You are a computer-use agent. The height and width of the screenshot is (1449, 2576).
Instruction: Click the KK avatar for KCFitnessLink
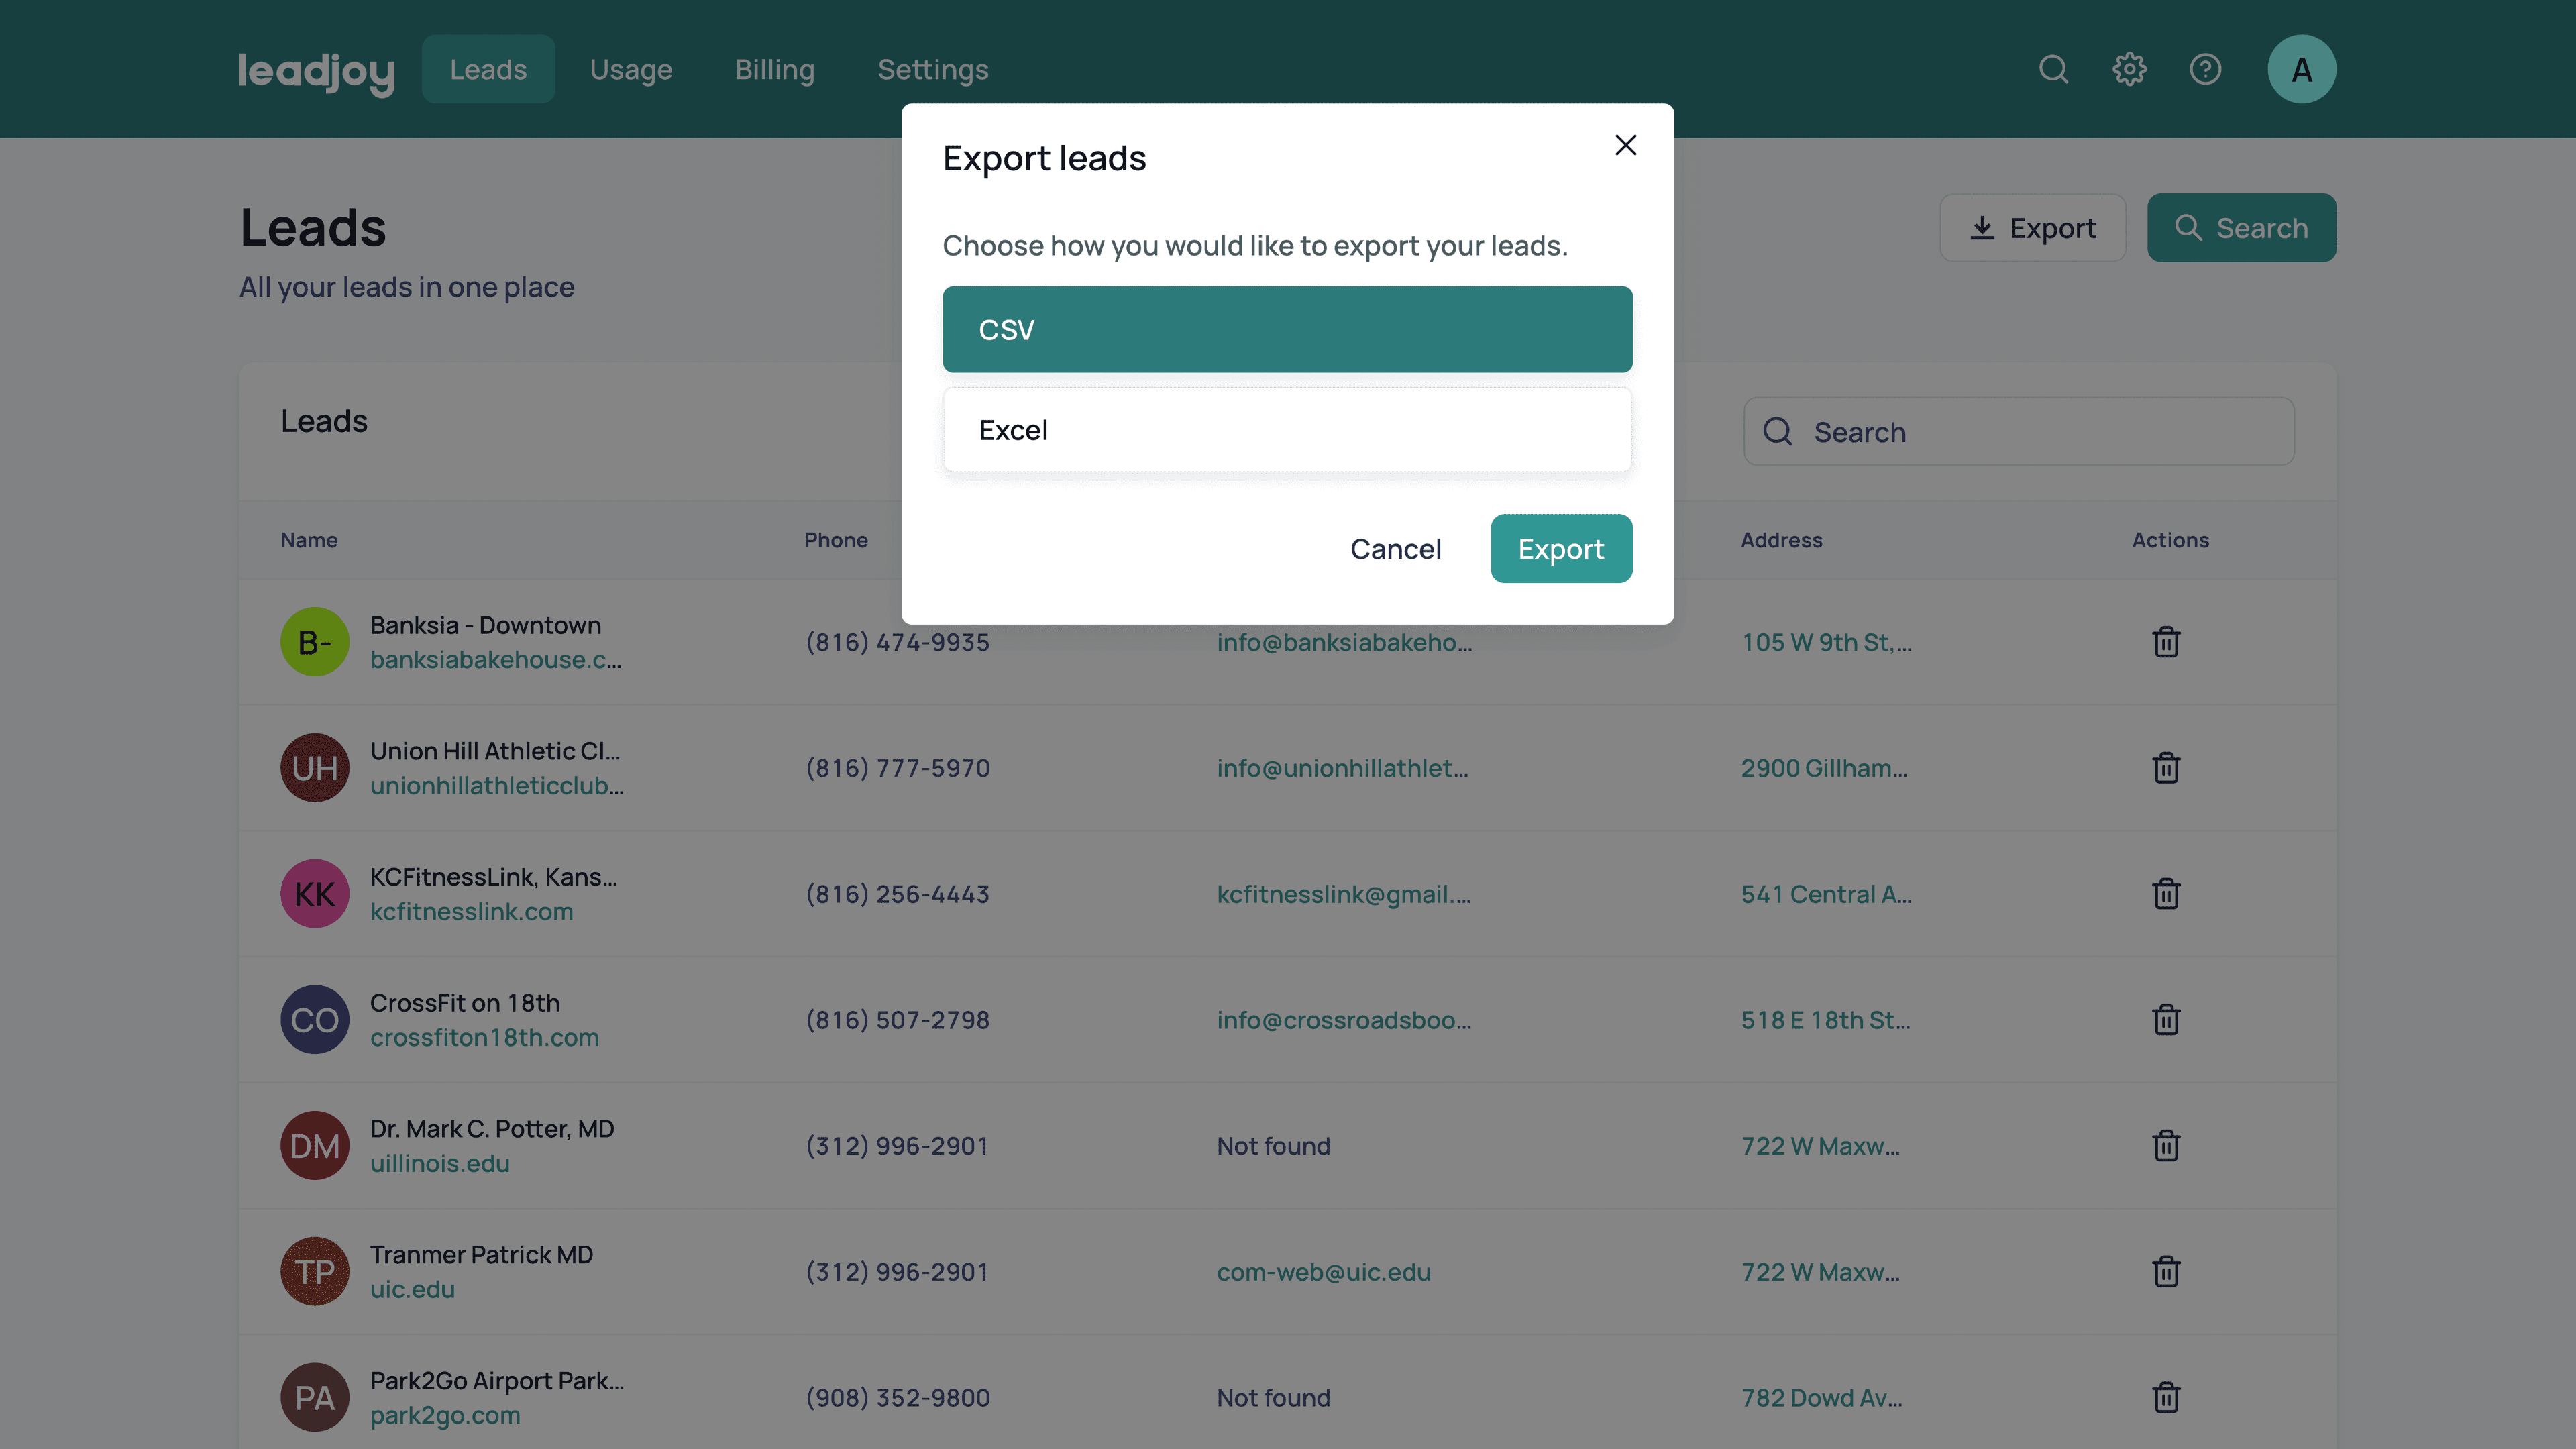314,894
